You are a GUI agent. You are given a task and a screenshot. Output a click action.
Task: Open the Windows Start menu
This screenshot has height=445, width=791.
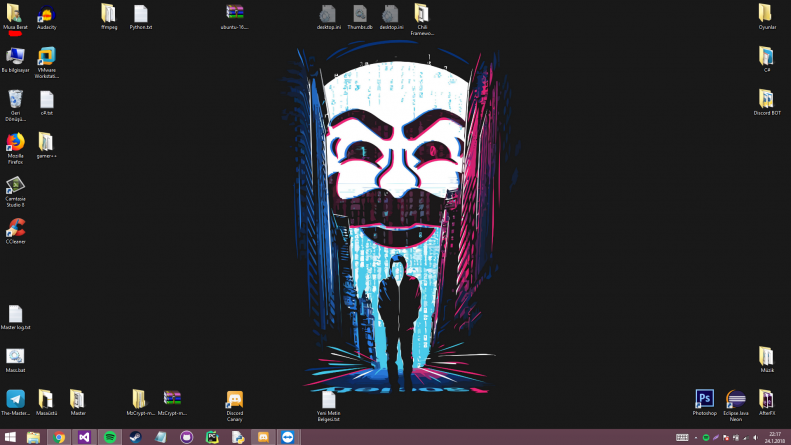pos(10,437)
